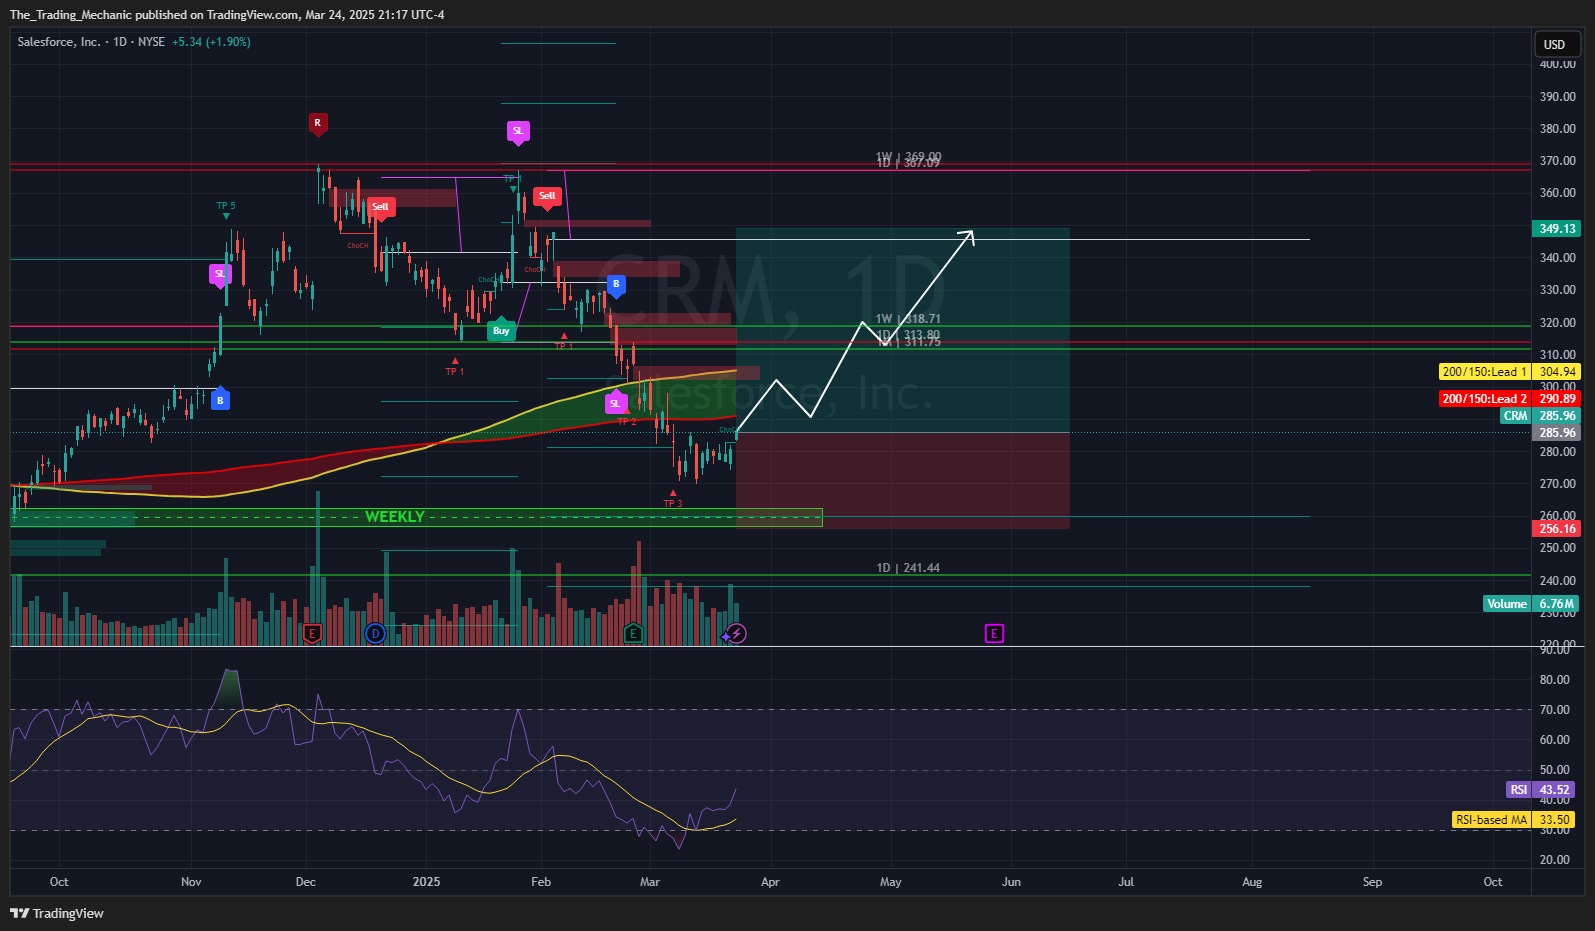Click the 1D interval text in header
The image size is (1595, 931).
tap(120, 42)
